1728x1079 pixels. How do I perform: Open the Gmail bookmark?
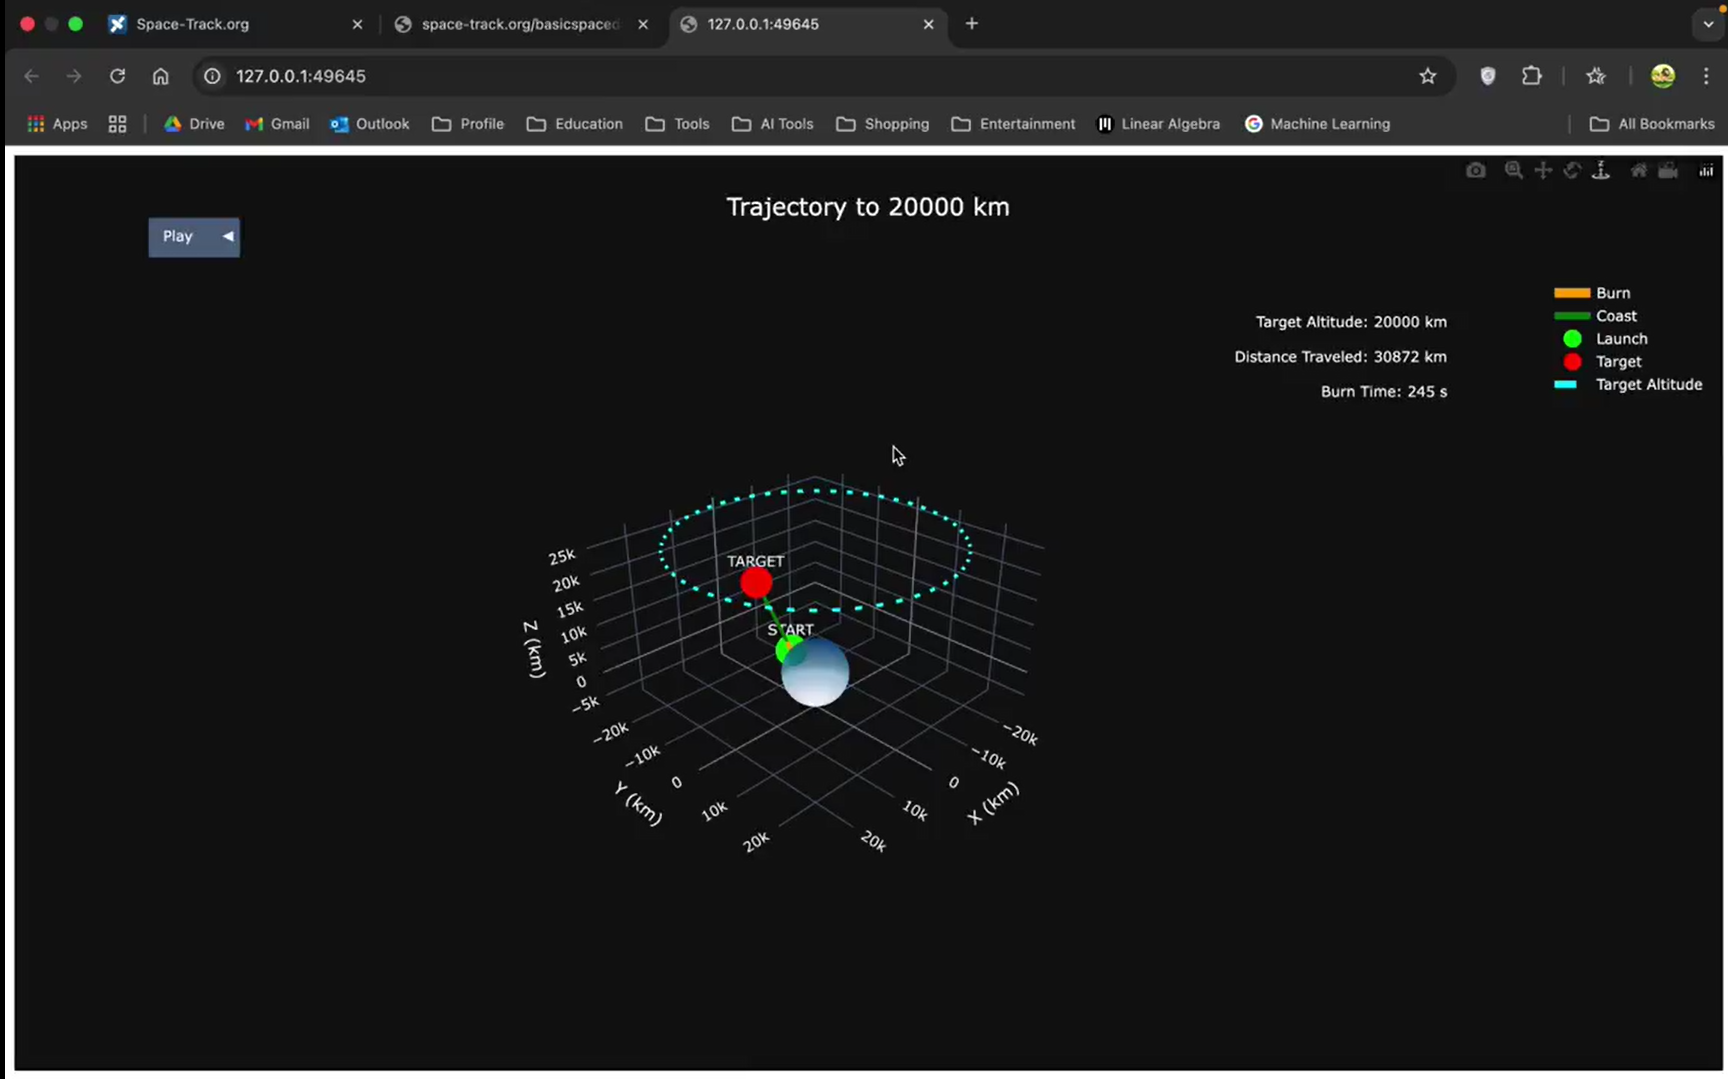(277, 124)
